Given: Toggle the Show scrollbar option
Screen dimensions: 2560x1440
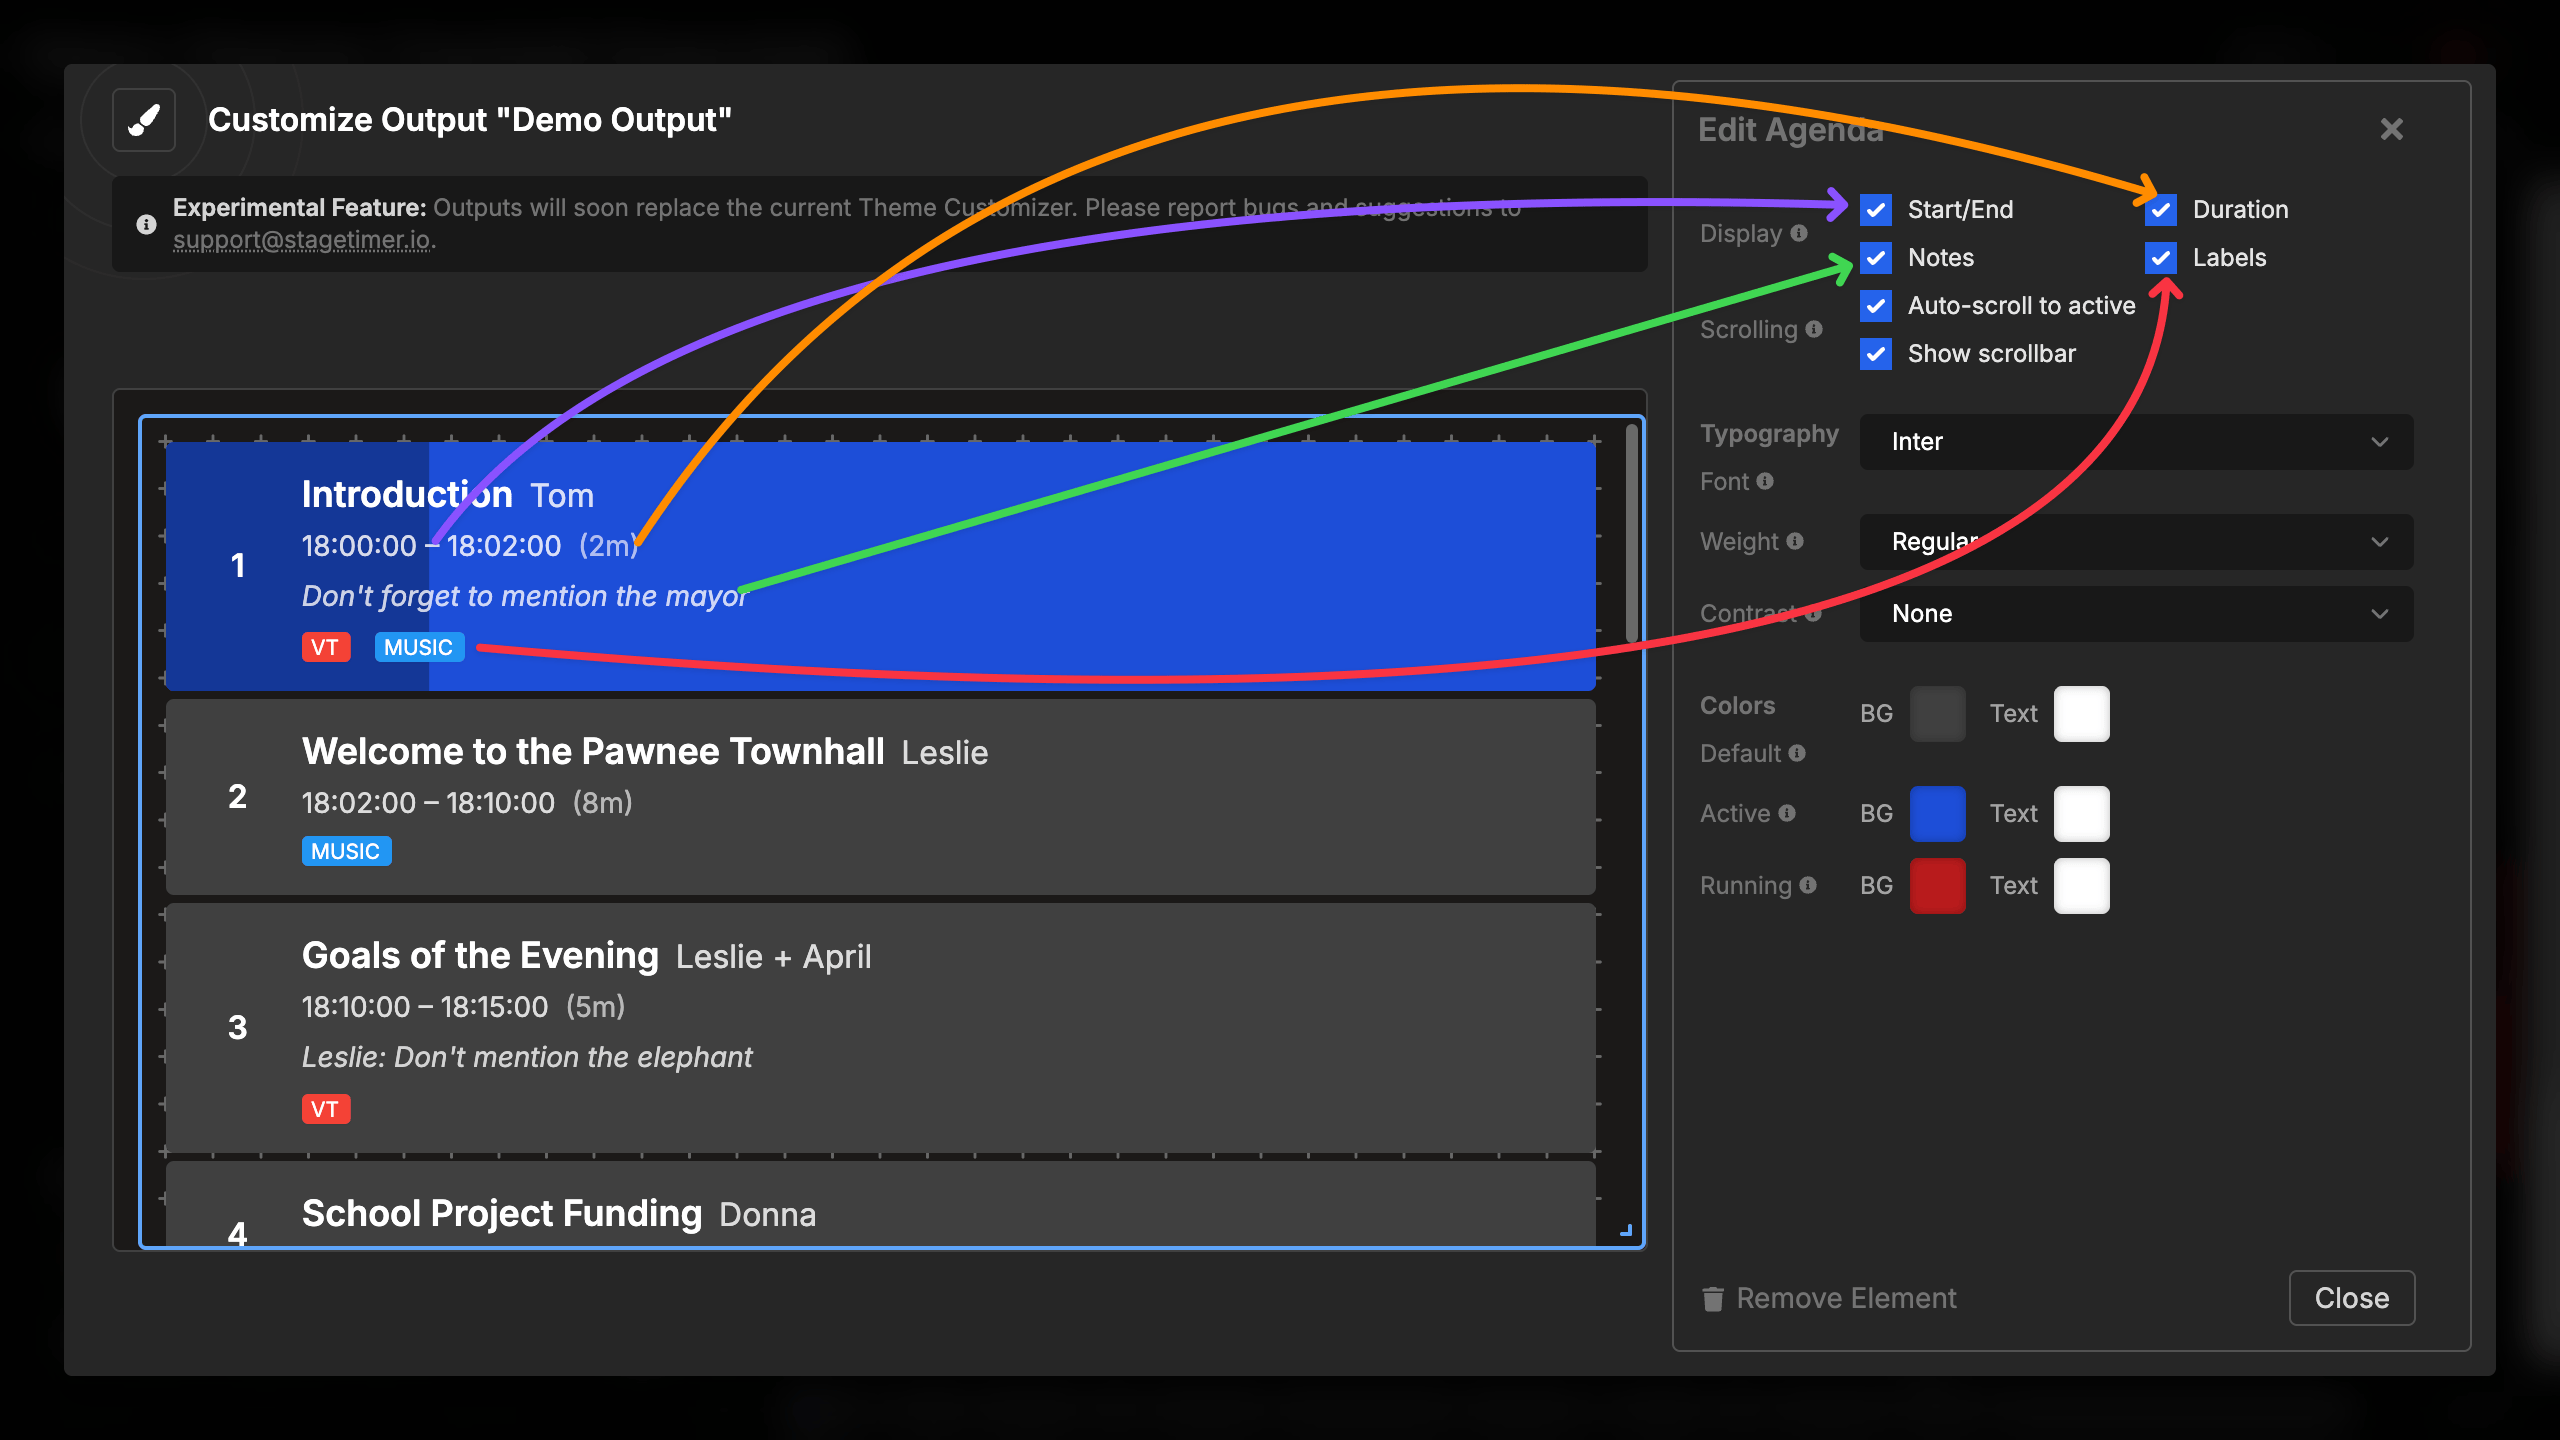Looking at the screenshot, I should pos(1876,353).
